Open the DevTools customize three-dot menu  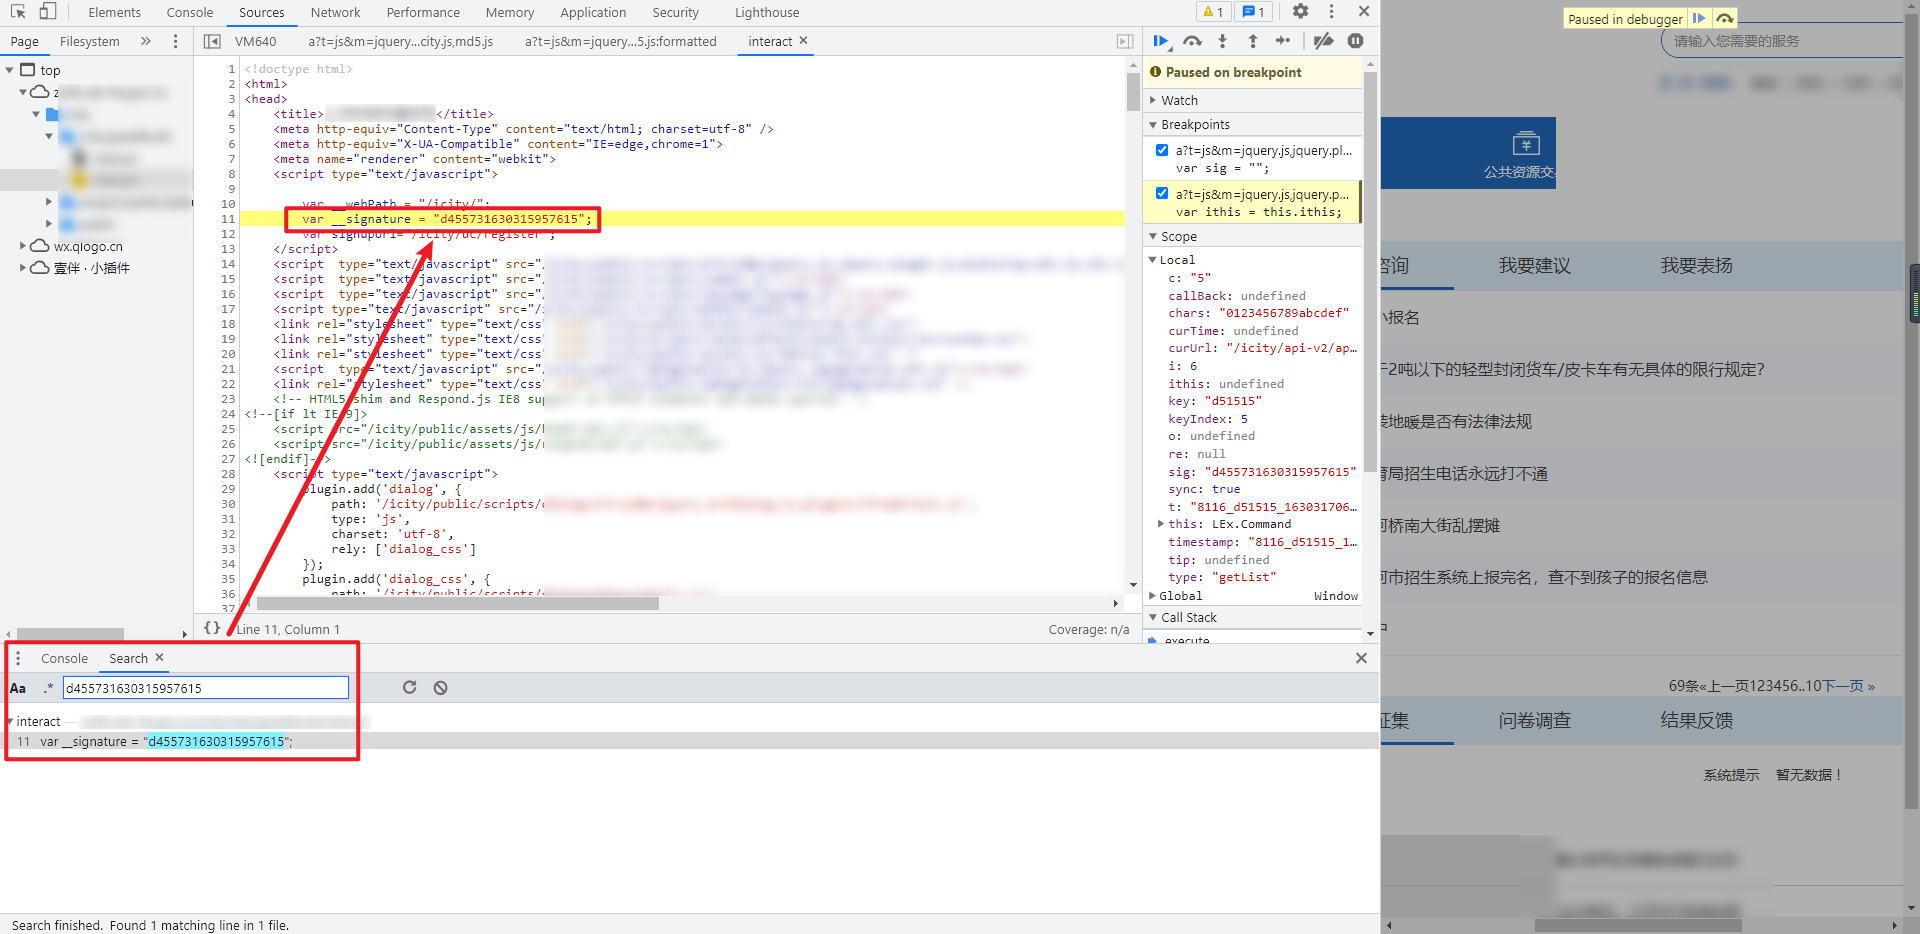pyautogui.click(x=1331, y=12)
